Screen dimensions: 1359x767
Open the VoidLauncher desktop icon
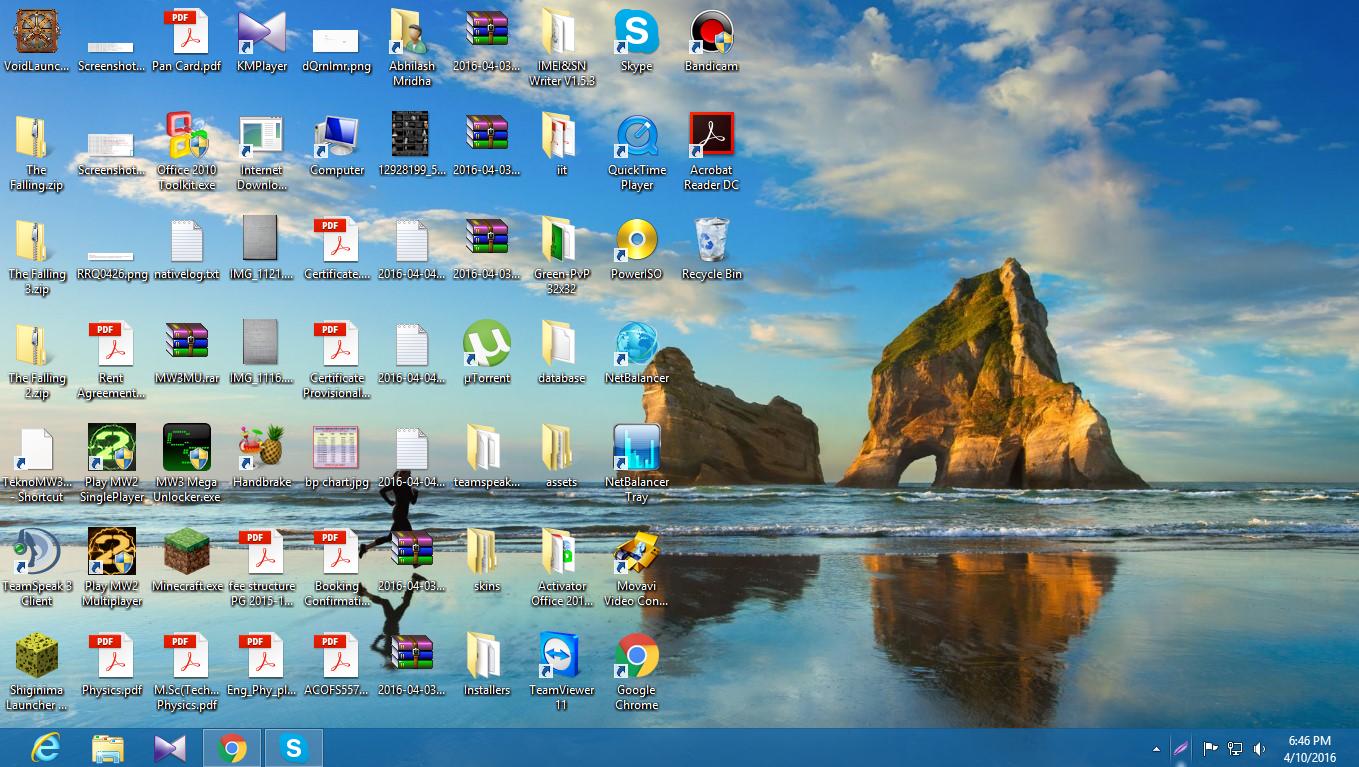pos(37,41)
